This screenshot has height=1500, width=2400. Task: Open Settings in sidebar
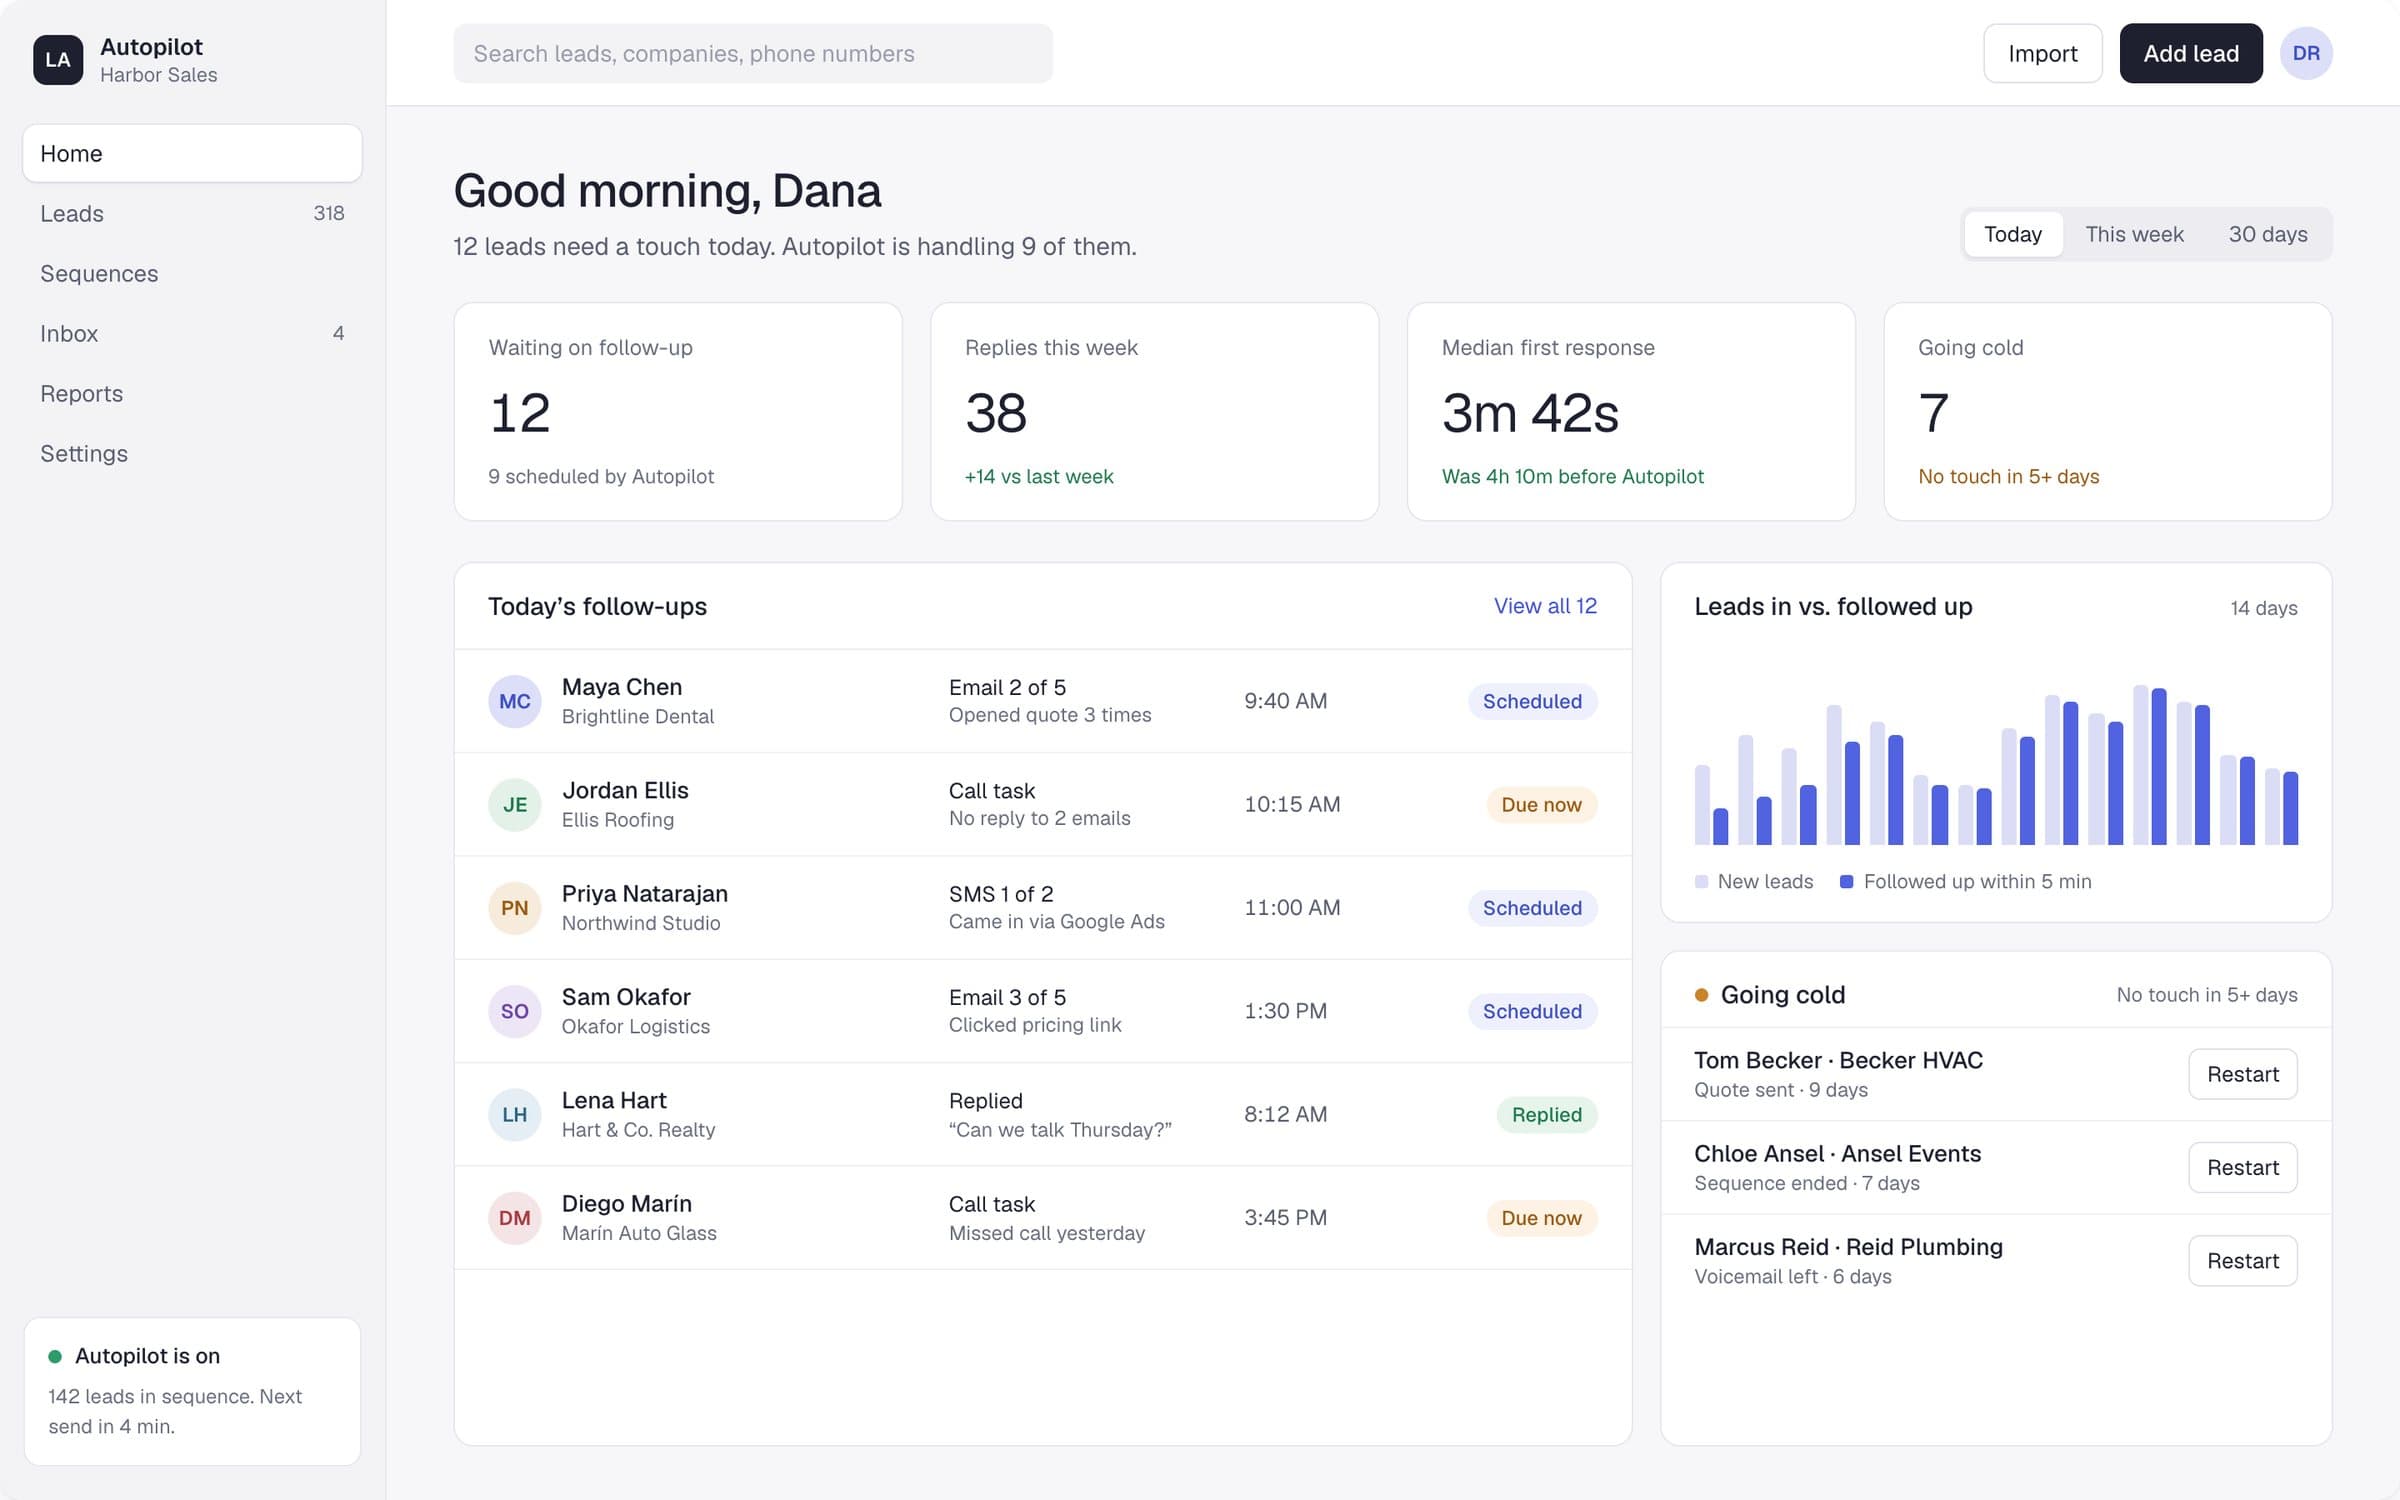[x=192, y=453]
